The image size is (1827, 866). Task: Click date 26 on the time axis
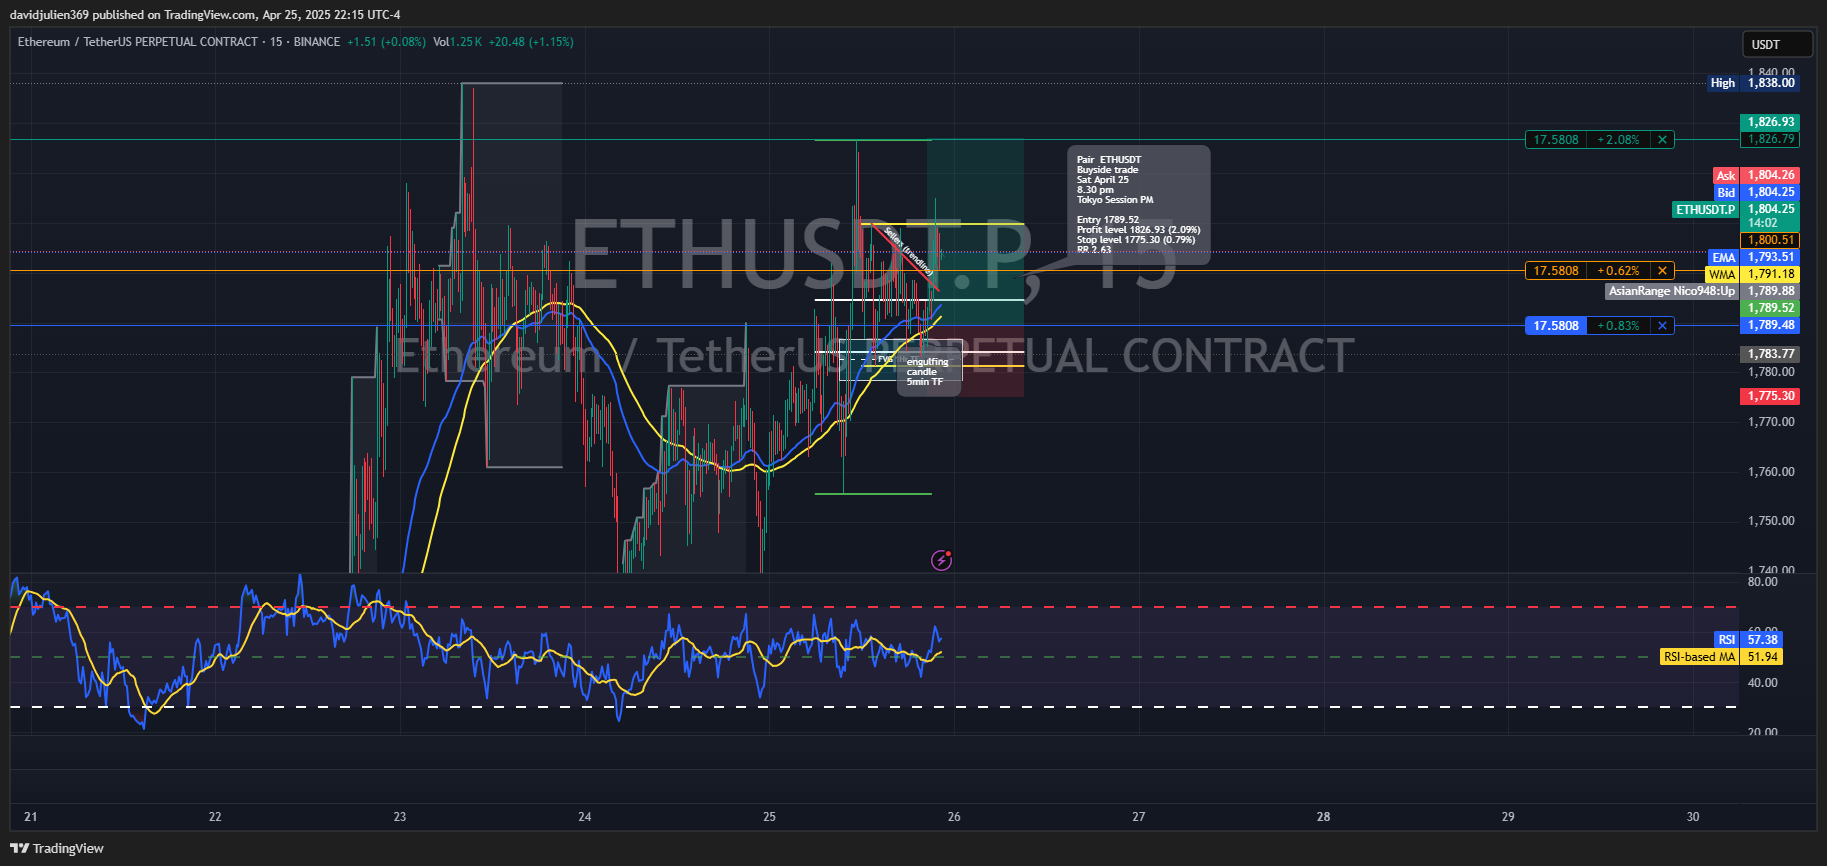point(954,817)
